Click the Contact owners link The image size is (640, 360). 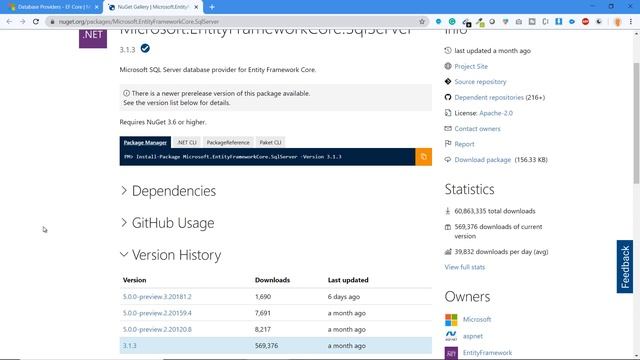click(477, 129)
